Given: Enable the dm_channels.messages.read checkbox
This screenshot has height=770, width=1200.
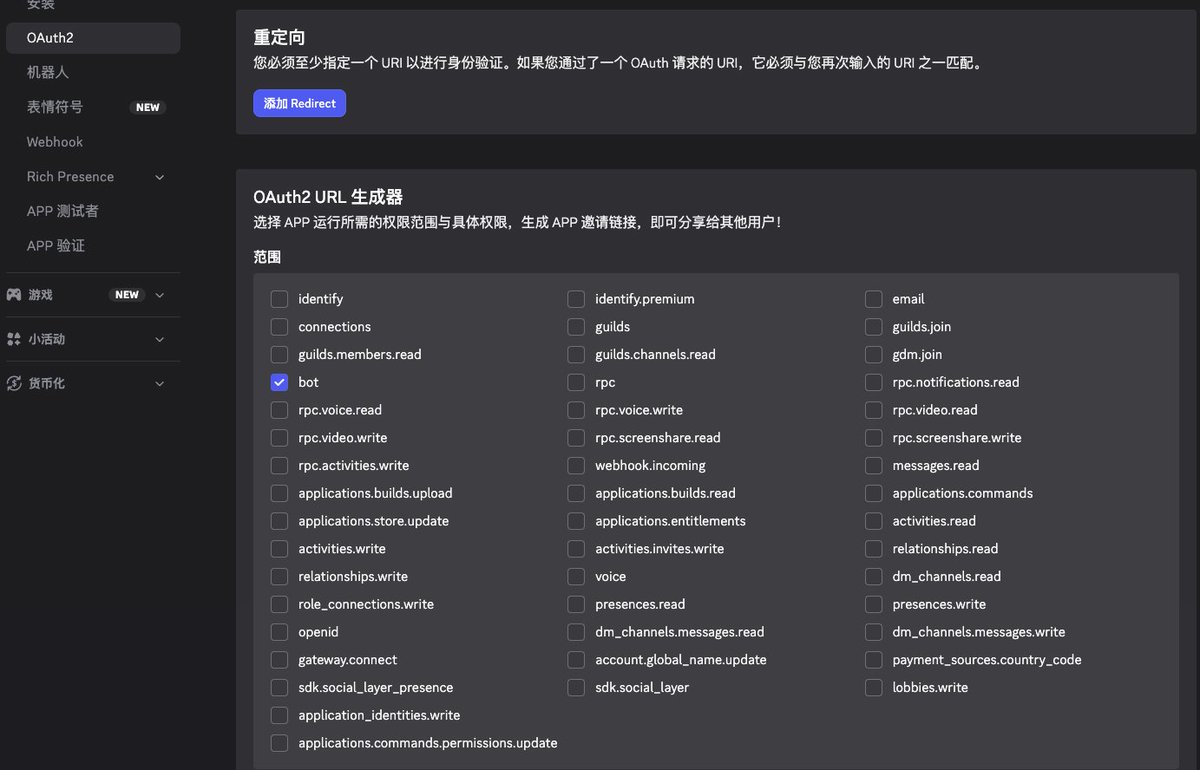Looking at the screenshot, I should [576, 632].
